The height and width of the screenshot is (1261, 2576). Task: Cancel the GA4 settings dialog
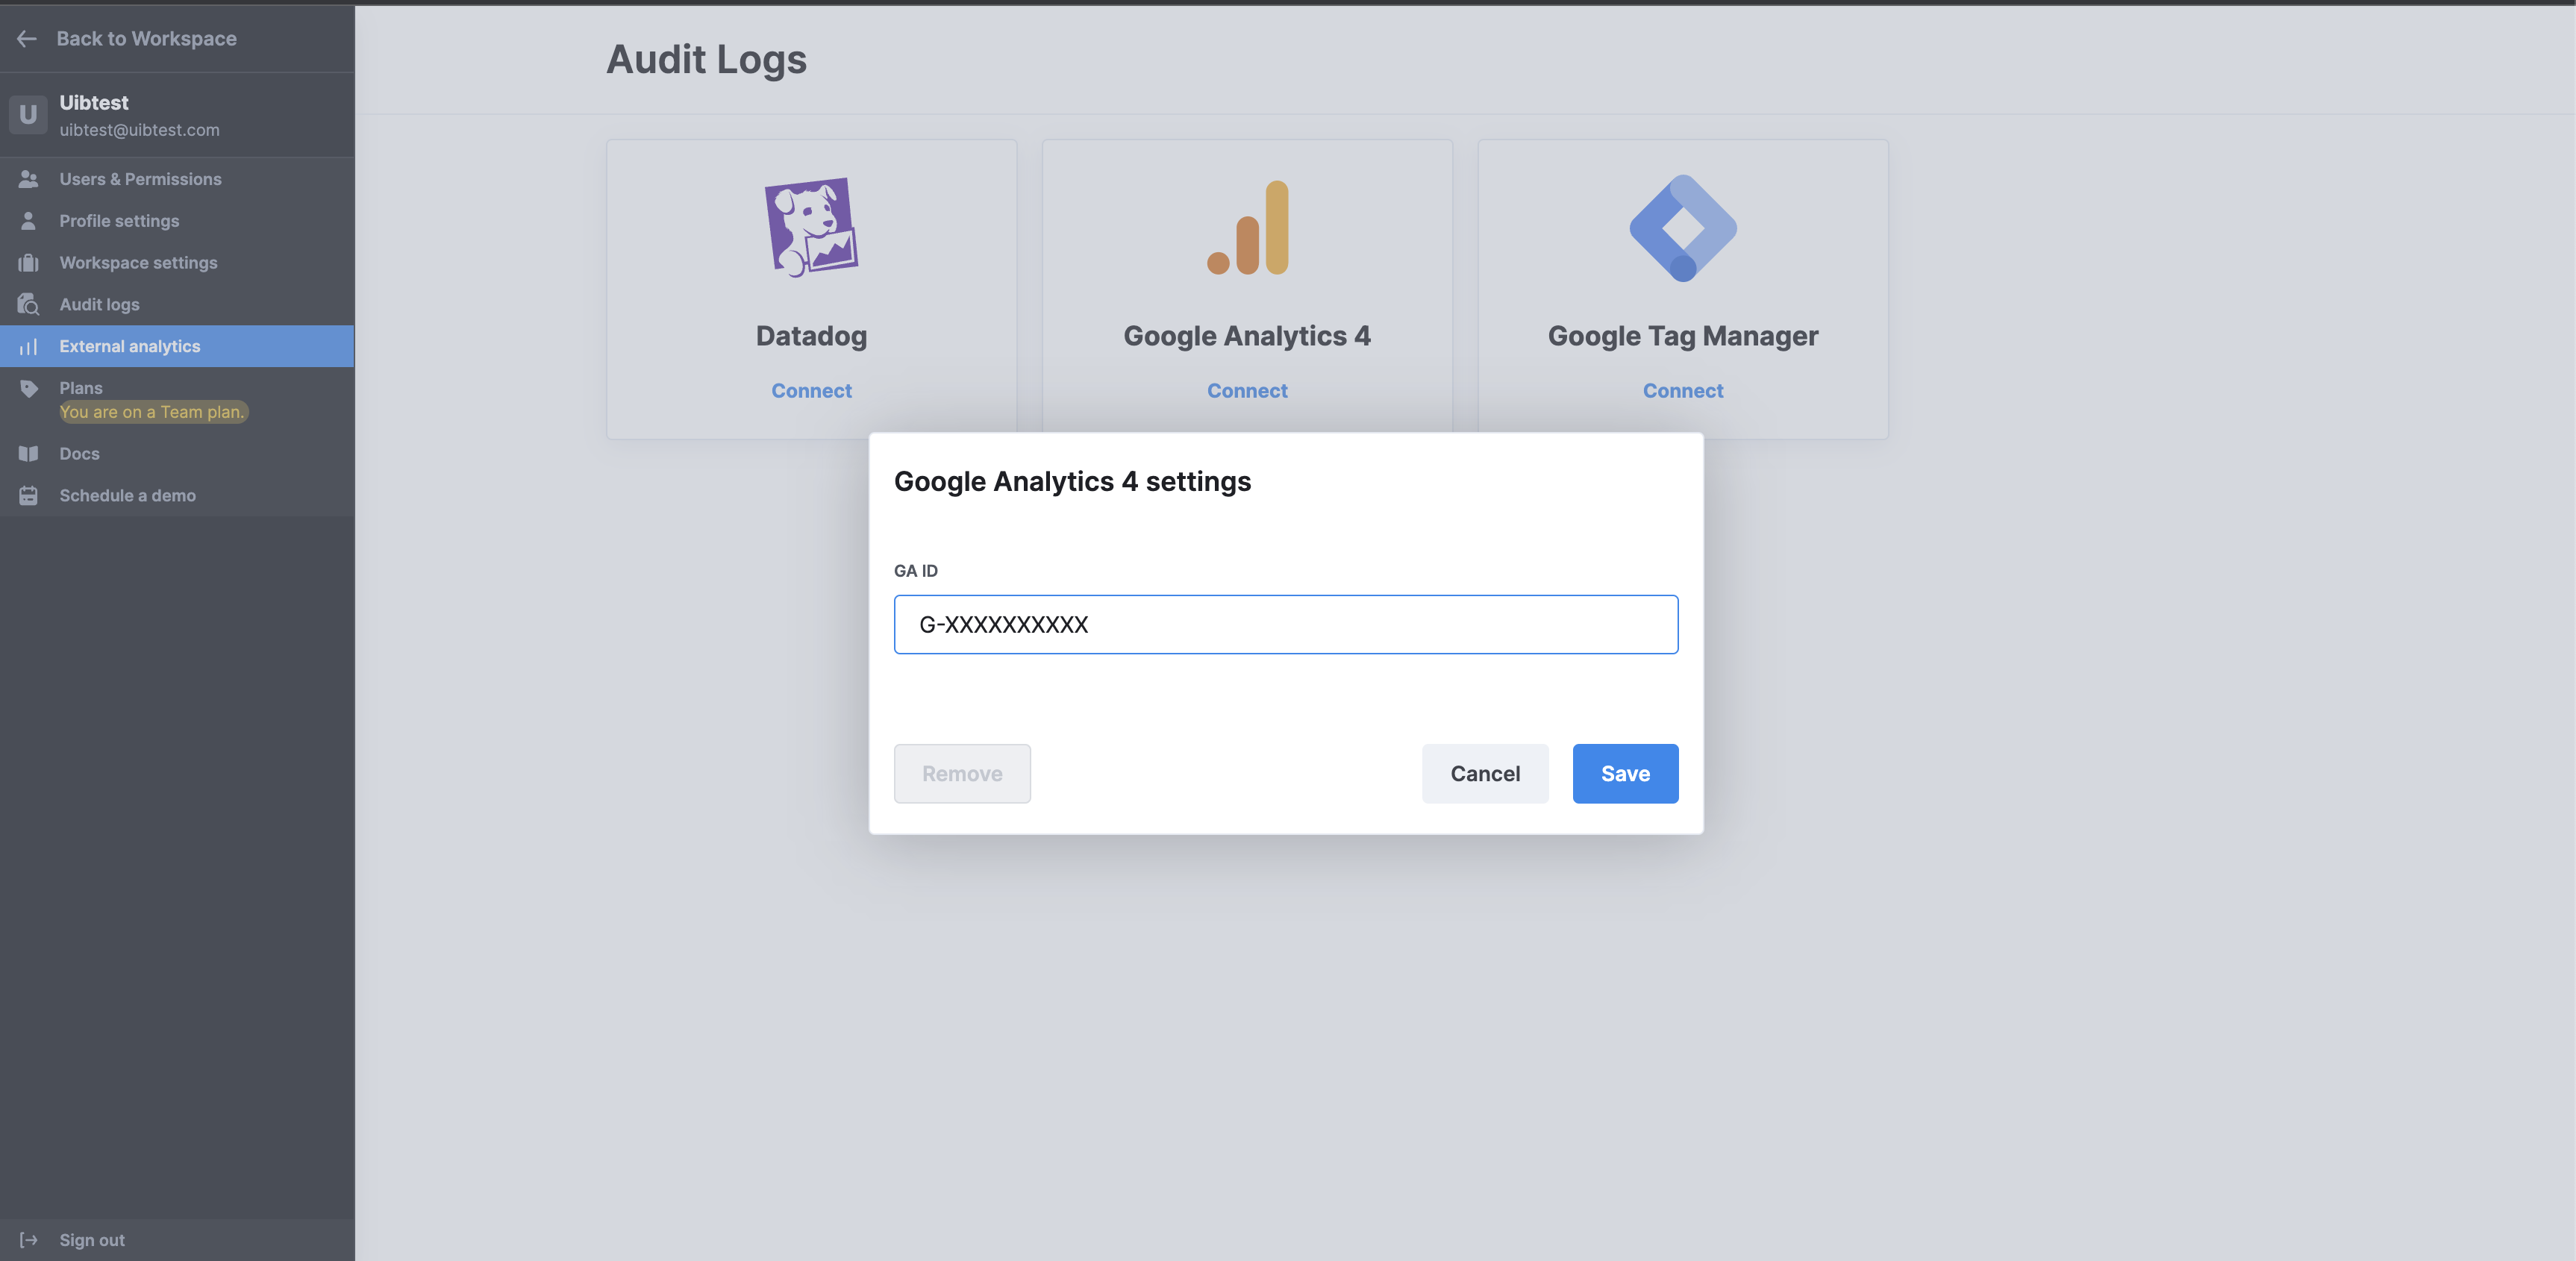[1484, 774]
